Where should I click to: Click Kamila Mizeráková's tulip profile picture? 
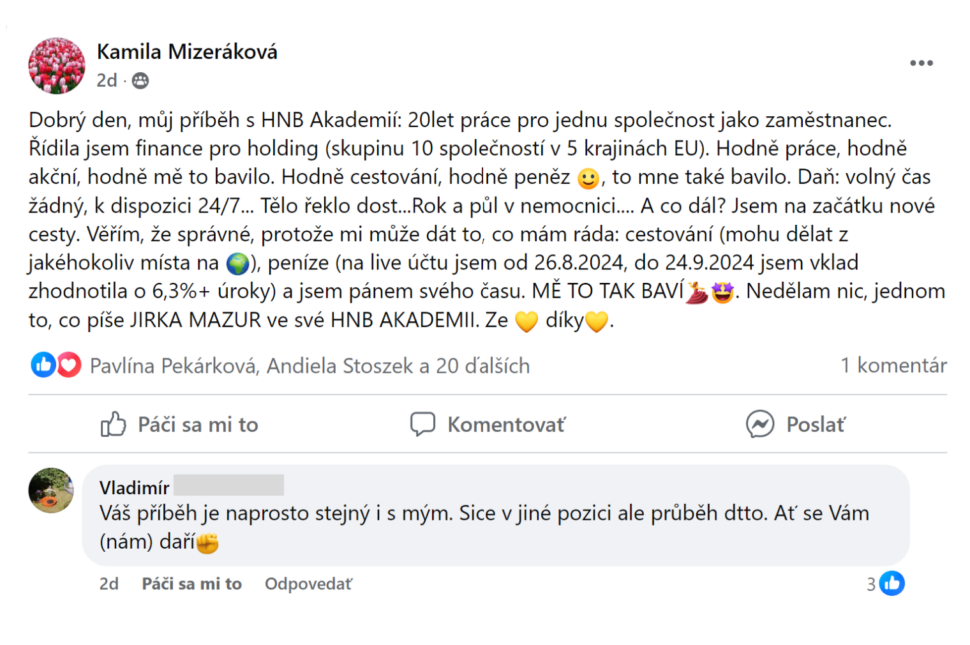[x=56, y=66]
